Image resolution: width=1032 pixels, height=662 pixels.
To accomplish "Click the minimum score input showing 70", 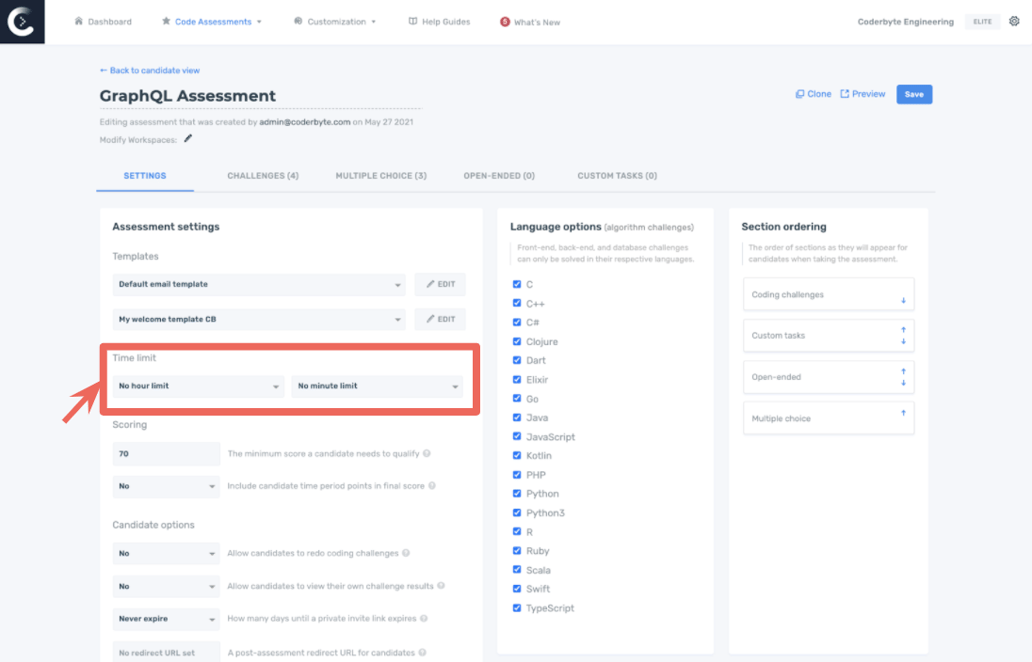I will [x=166, y=453].
